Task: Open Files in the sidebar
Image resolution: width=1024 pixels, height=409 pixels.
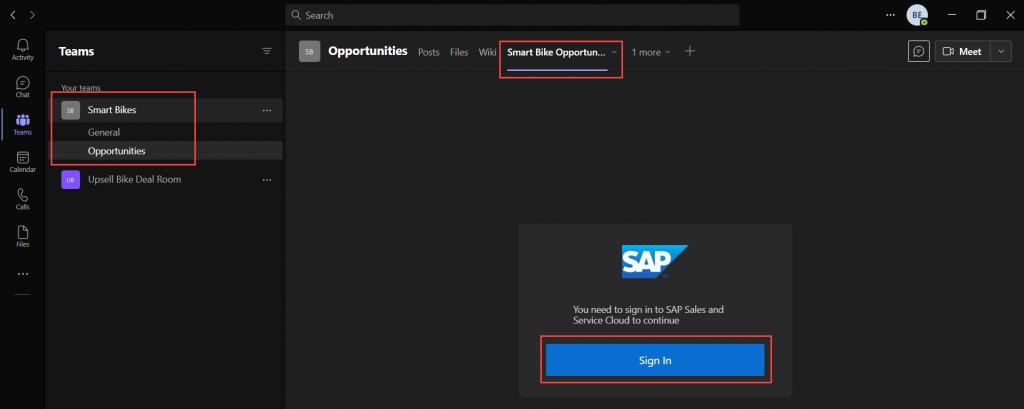Action: 22,237
